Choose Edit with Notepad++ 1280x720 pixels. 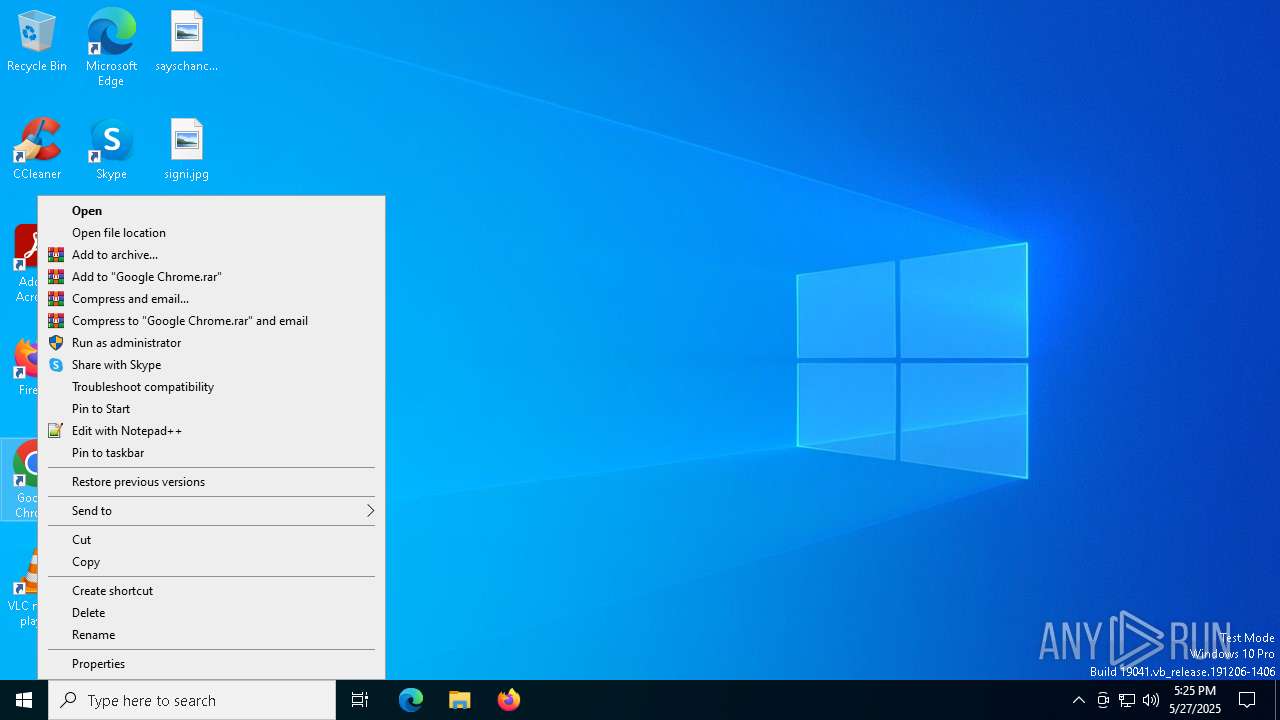point(211,431)
